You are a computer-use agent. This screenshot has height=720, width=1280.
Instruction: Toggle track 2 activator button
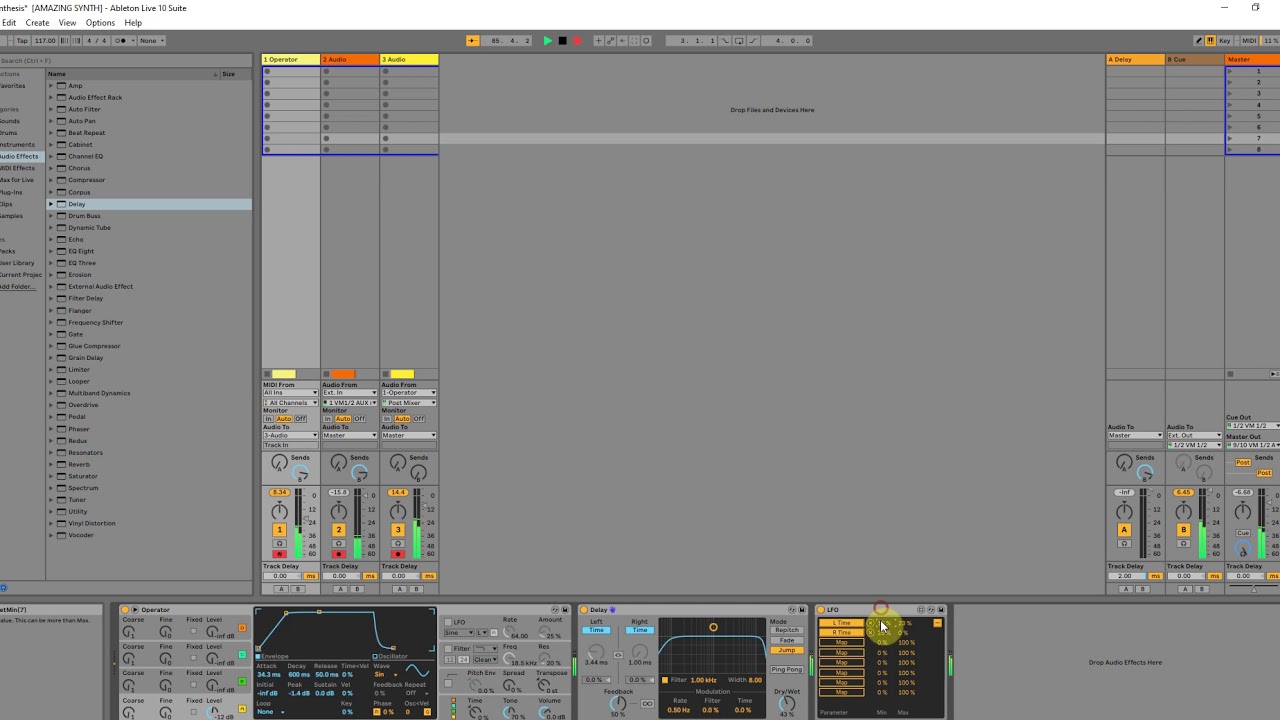click(338, 530)
